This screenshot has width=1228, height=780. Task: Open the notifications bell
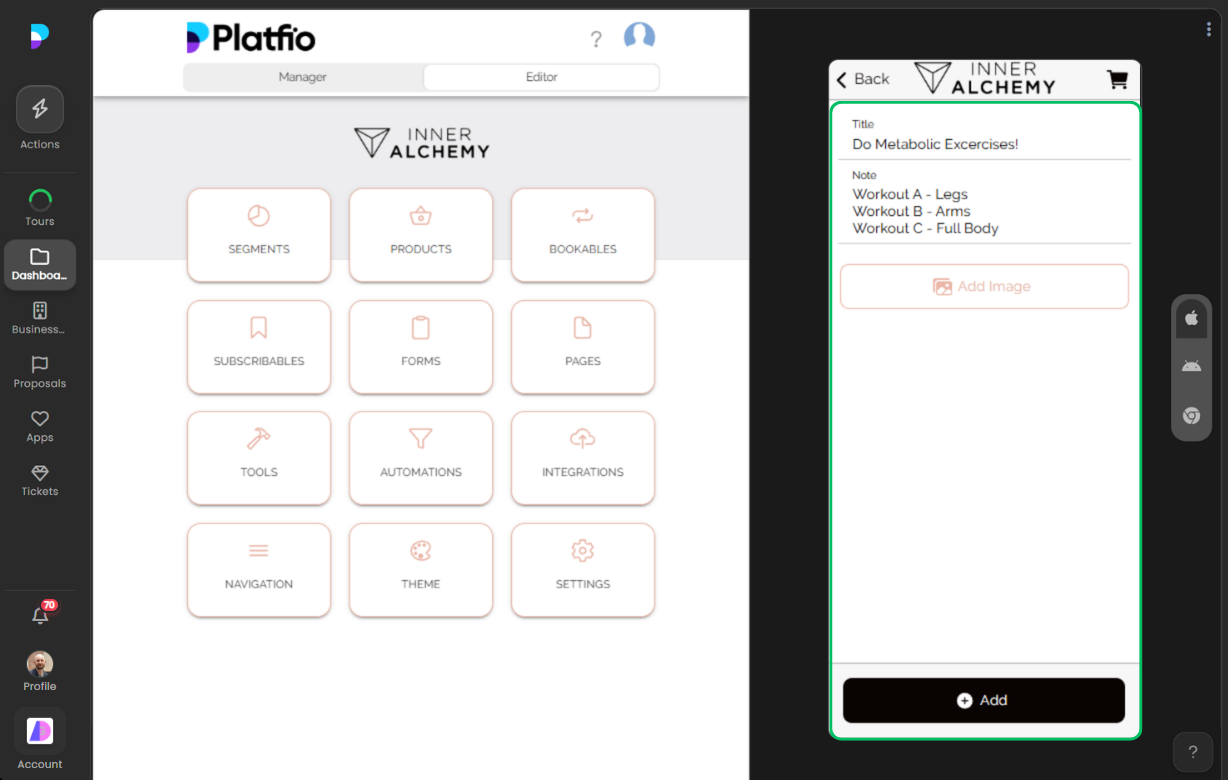pyautogui.click(x=40, y=615)
